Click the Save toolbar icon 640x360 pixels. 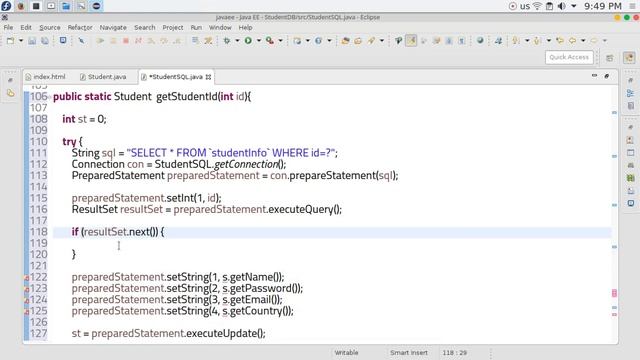(x=32, y=40)
